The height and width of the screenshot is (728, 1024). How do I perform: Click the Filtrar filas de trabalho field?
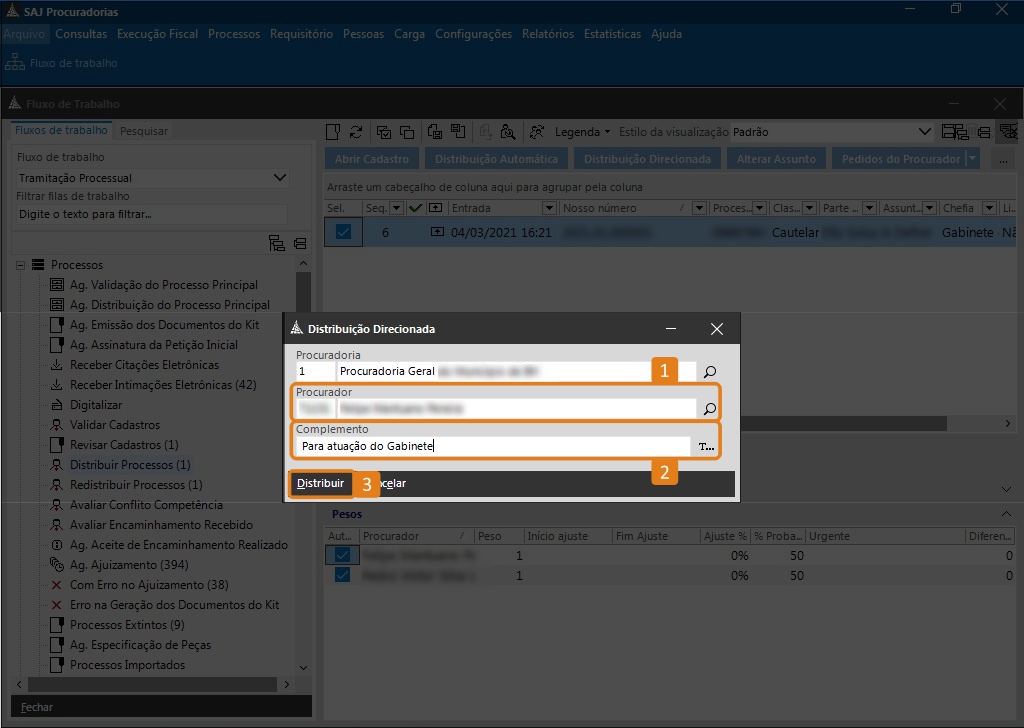[150, 214]
